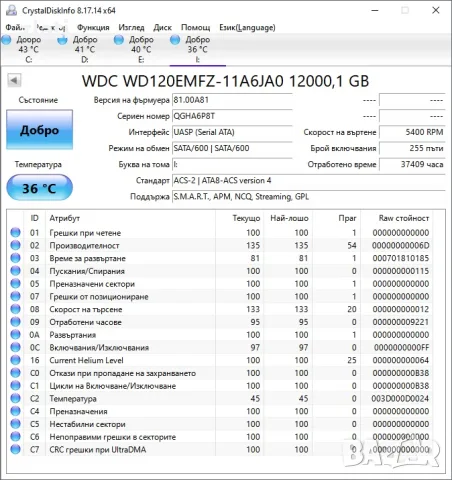Image resolution: width=452 pixels, height=480 pixels.
Task: Click status orb for C5 Нестабилни сектори
Action: (15, 424)
